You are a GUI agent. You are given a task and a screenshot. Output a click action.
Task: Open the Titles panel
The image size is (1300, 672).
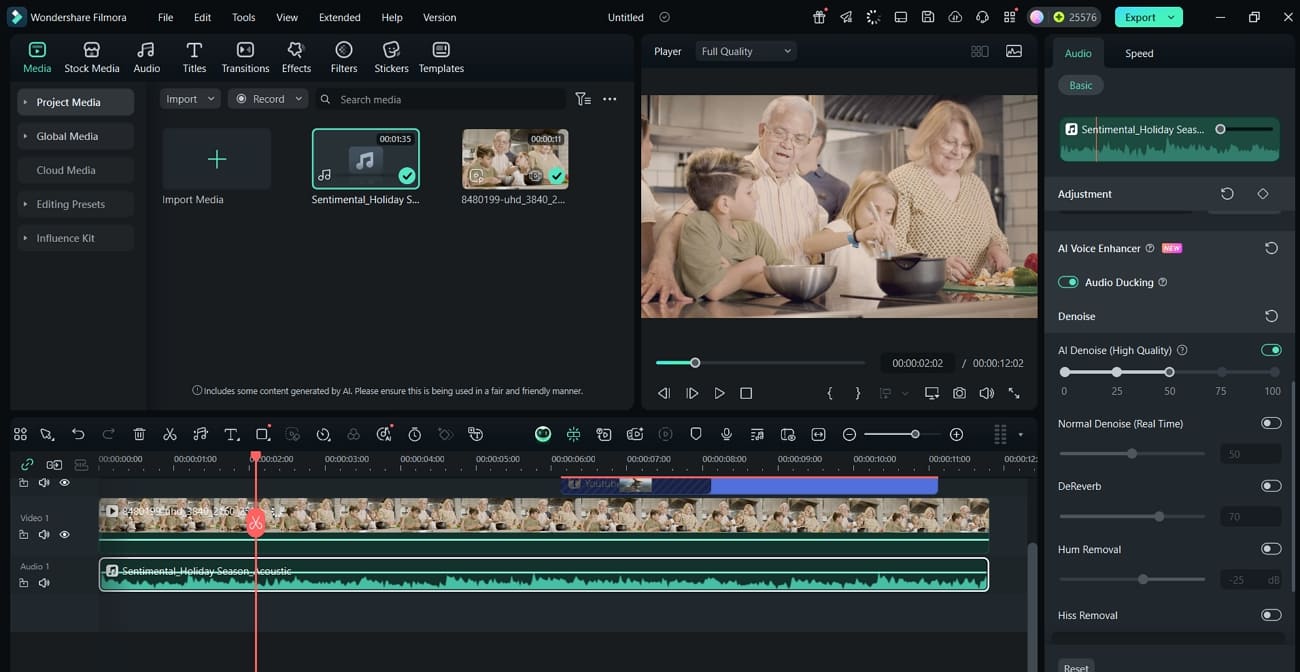tap(194, 58)
